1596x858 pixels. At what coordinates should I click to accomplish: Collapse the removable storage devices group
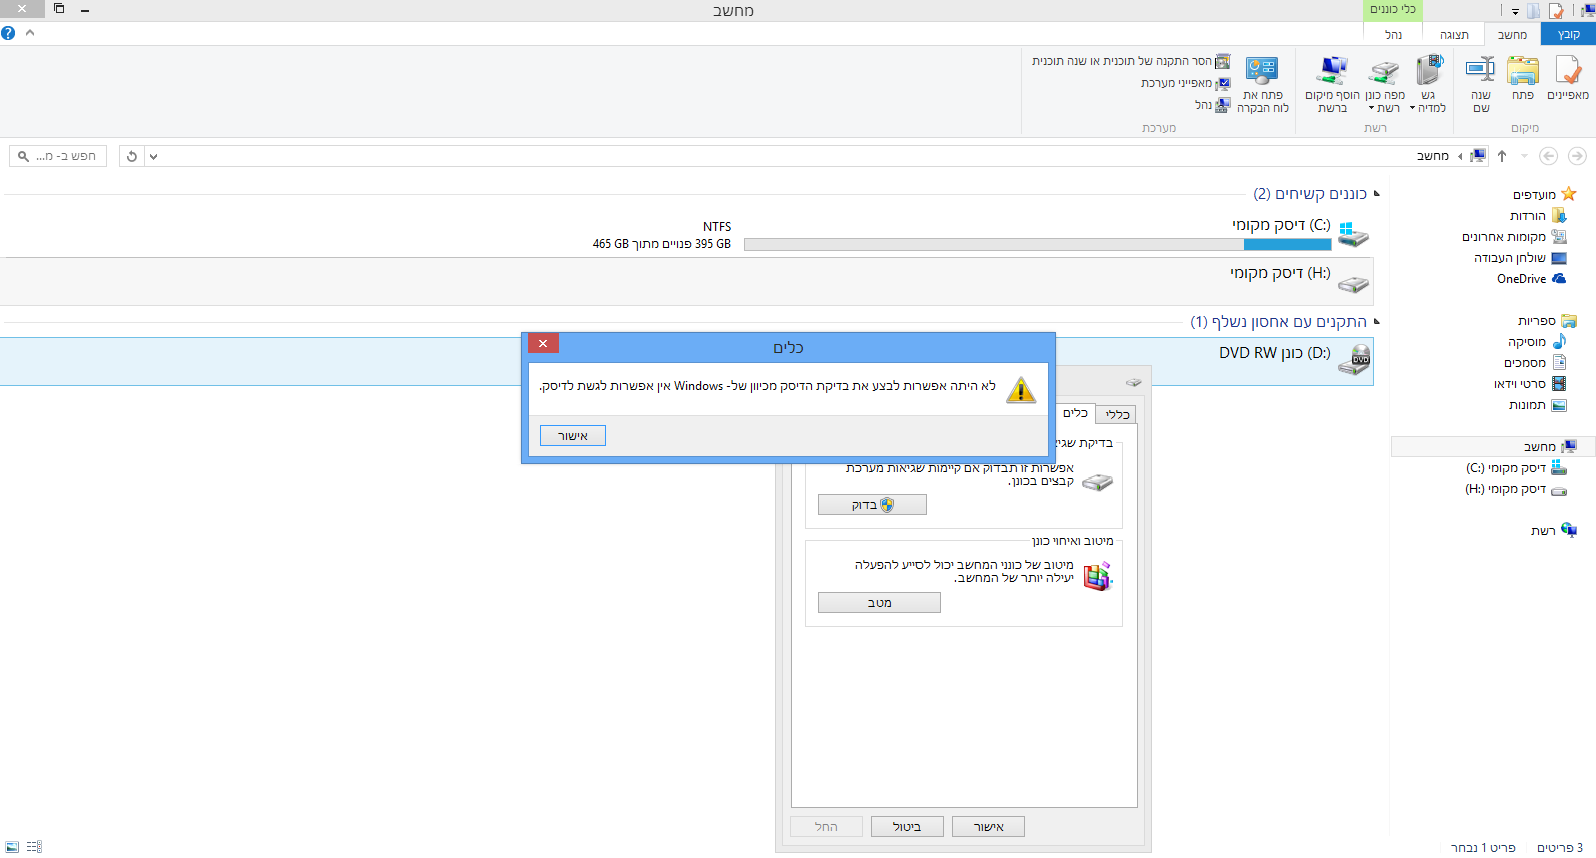pyautogui.click(x=1377, y=321)
